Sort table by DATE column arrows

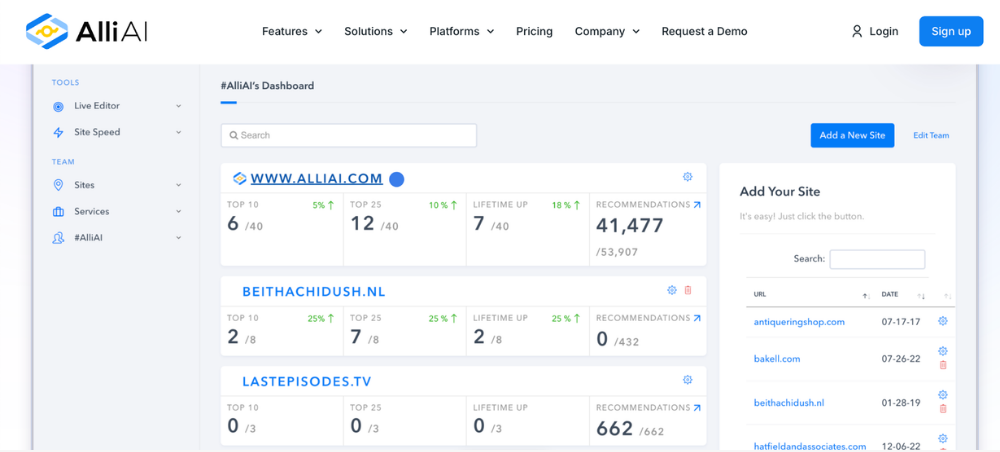921,296
